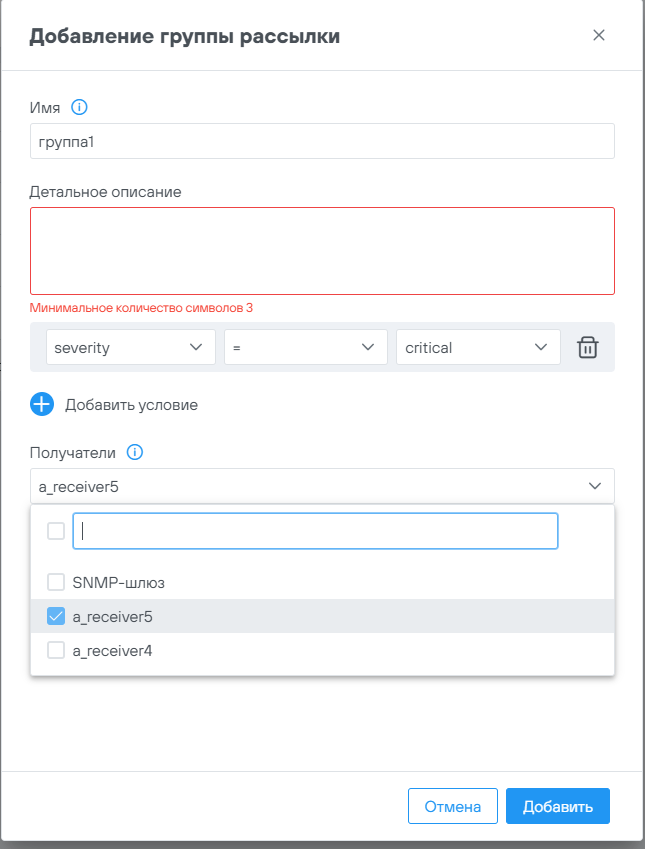
Task: Focus the Имя text field
Action: pyautogui.click(x=322, y=141)
